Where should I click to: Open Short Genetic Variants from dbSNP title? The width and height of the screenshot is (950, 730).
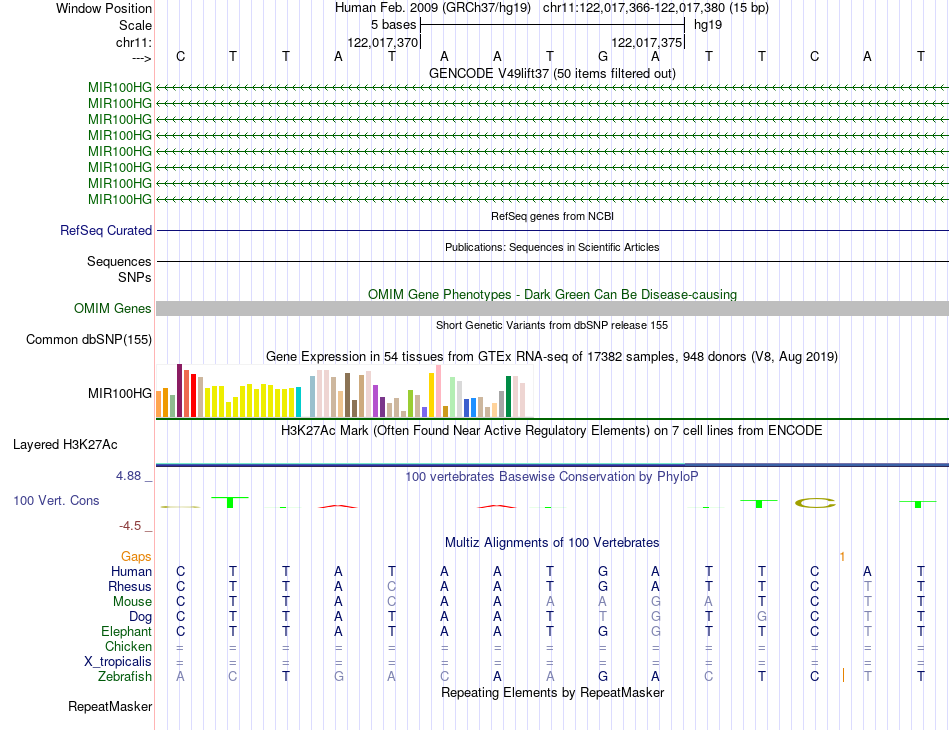click(552, 325)
